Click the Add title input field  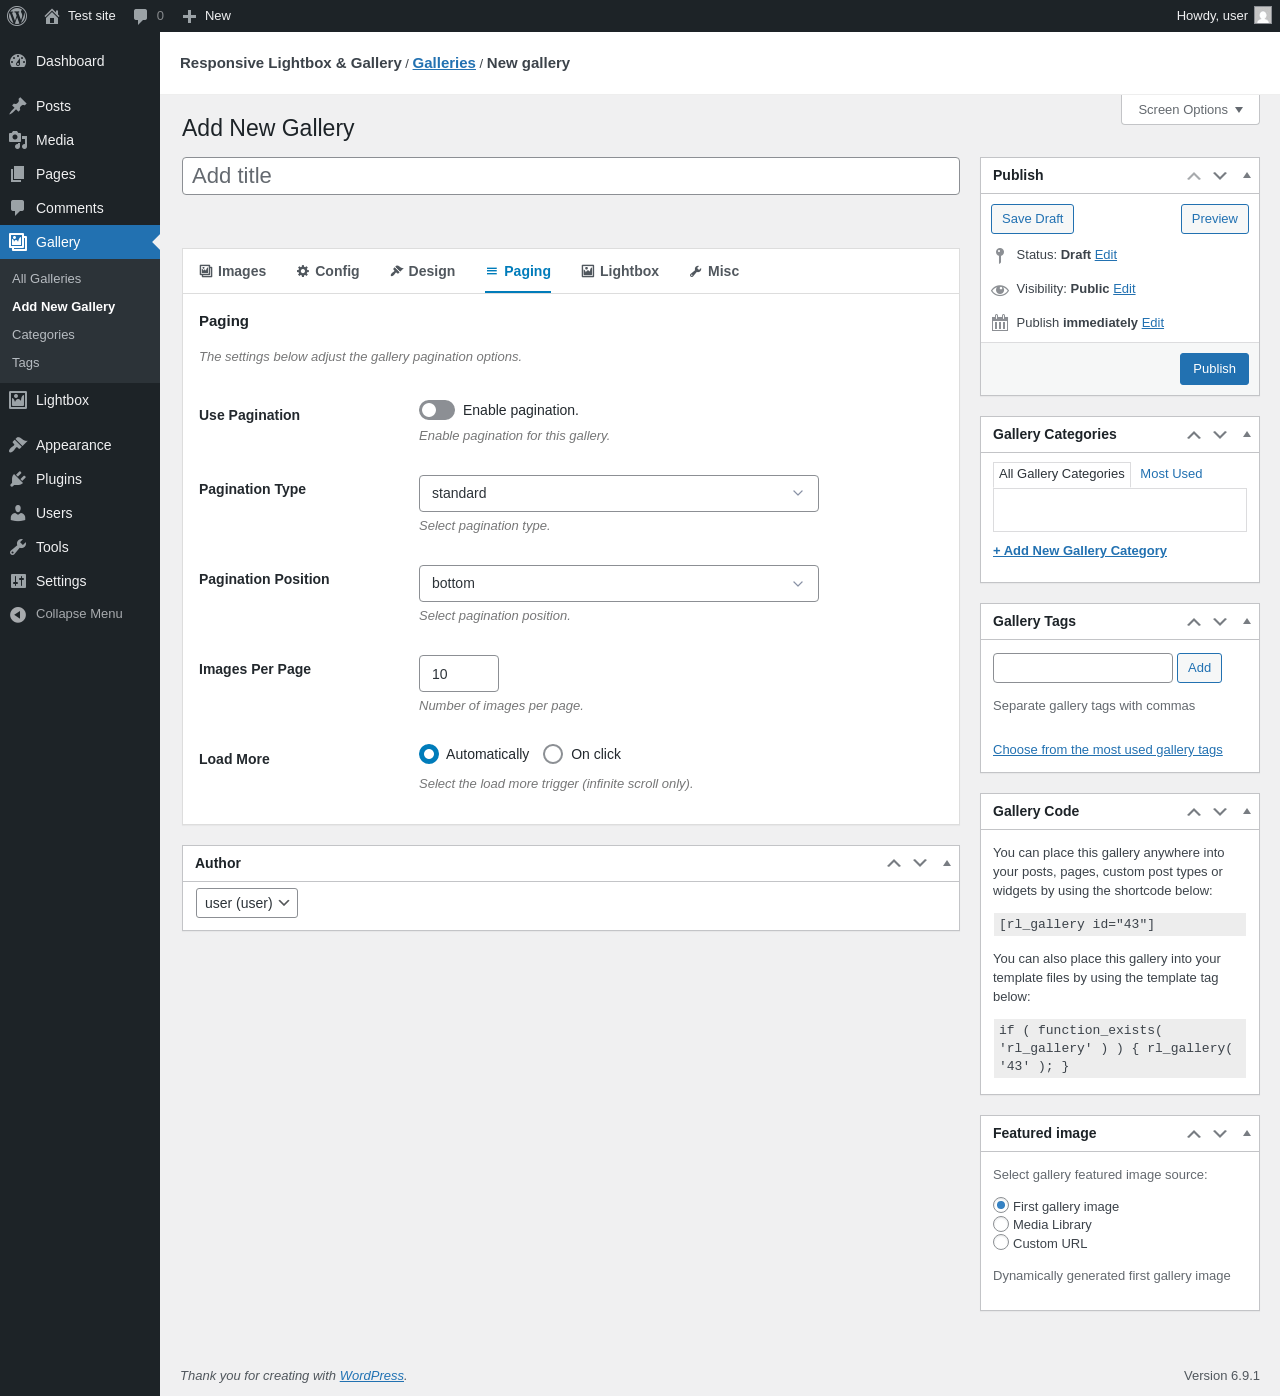coord(571,176)
